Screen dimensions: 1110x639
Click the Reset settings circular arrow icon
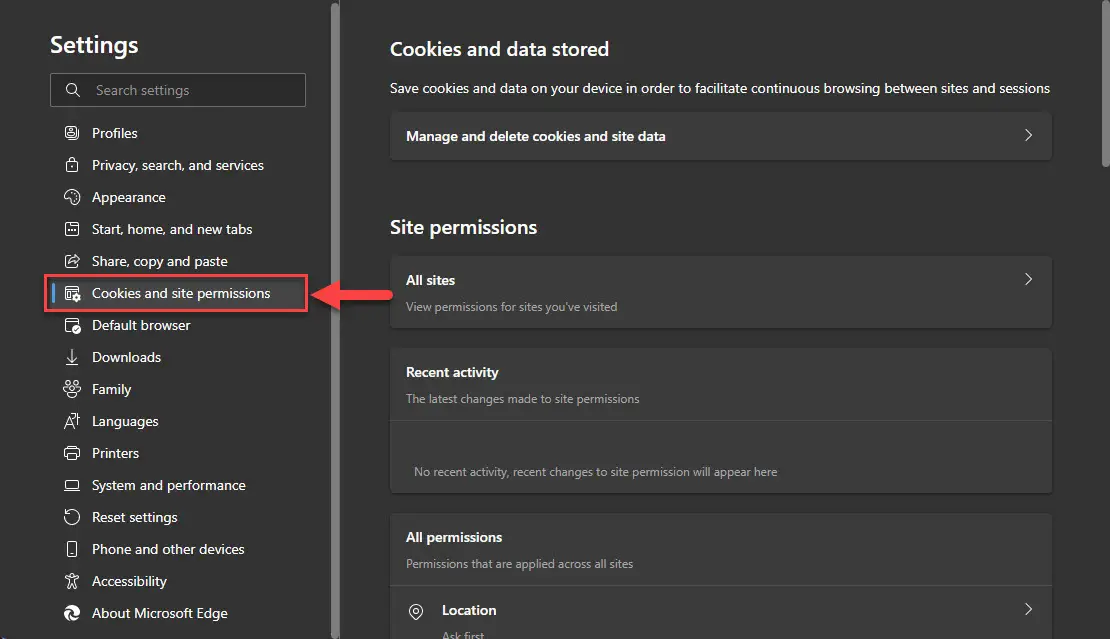71,517
